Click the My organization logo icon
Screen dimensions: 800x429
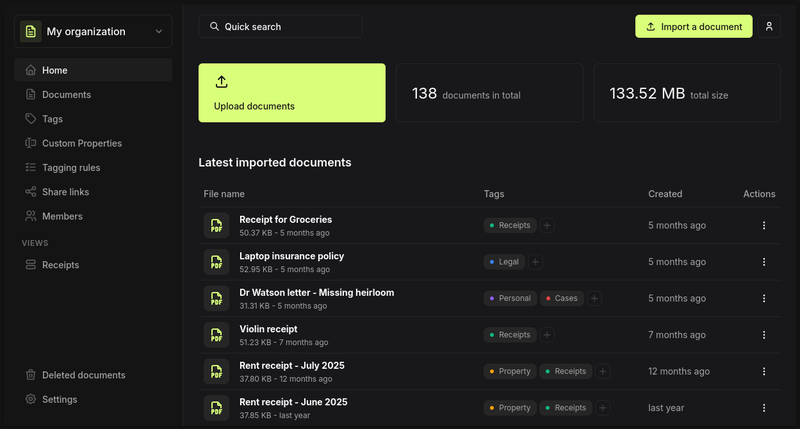tap(31, 32)
